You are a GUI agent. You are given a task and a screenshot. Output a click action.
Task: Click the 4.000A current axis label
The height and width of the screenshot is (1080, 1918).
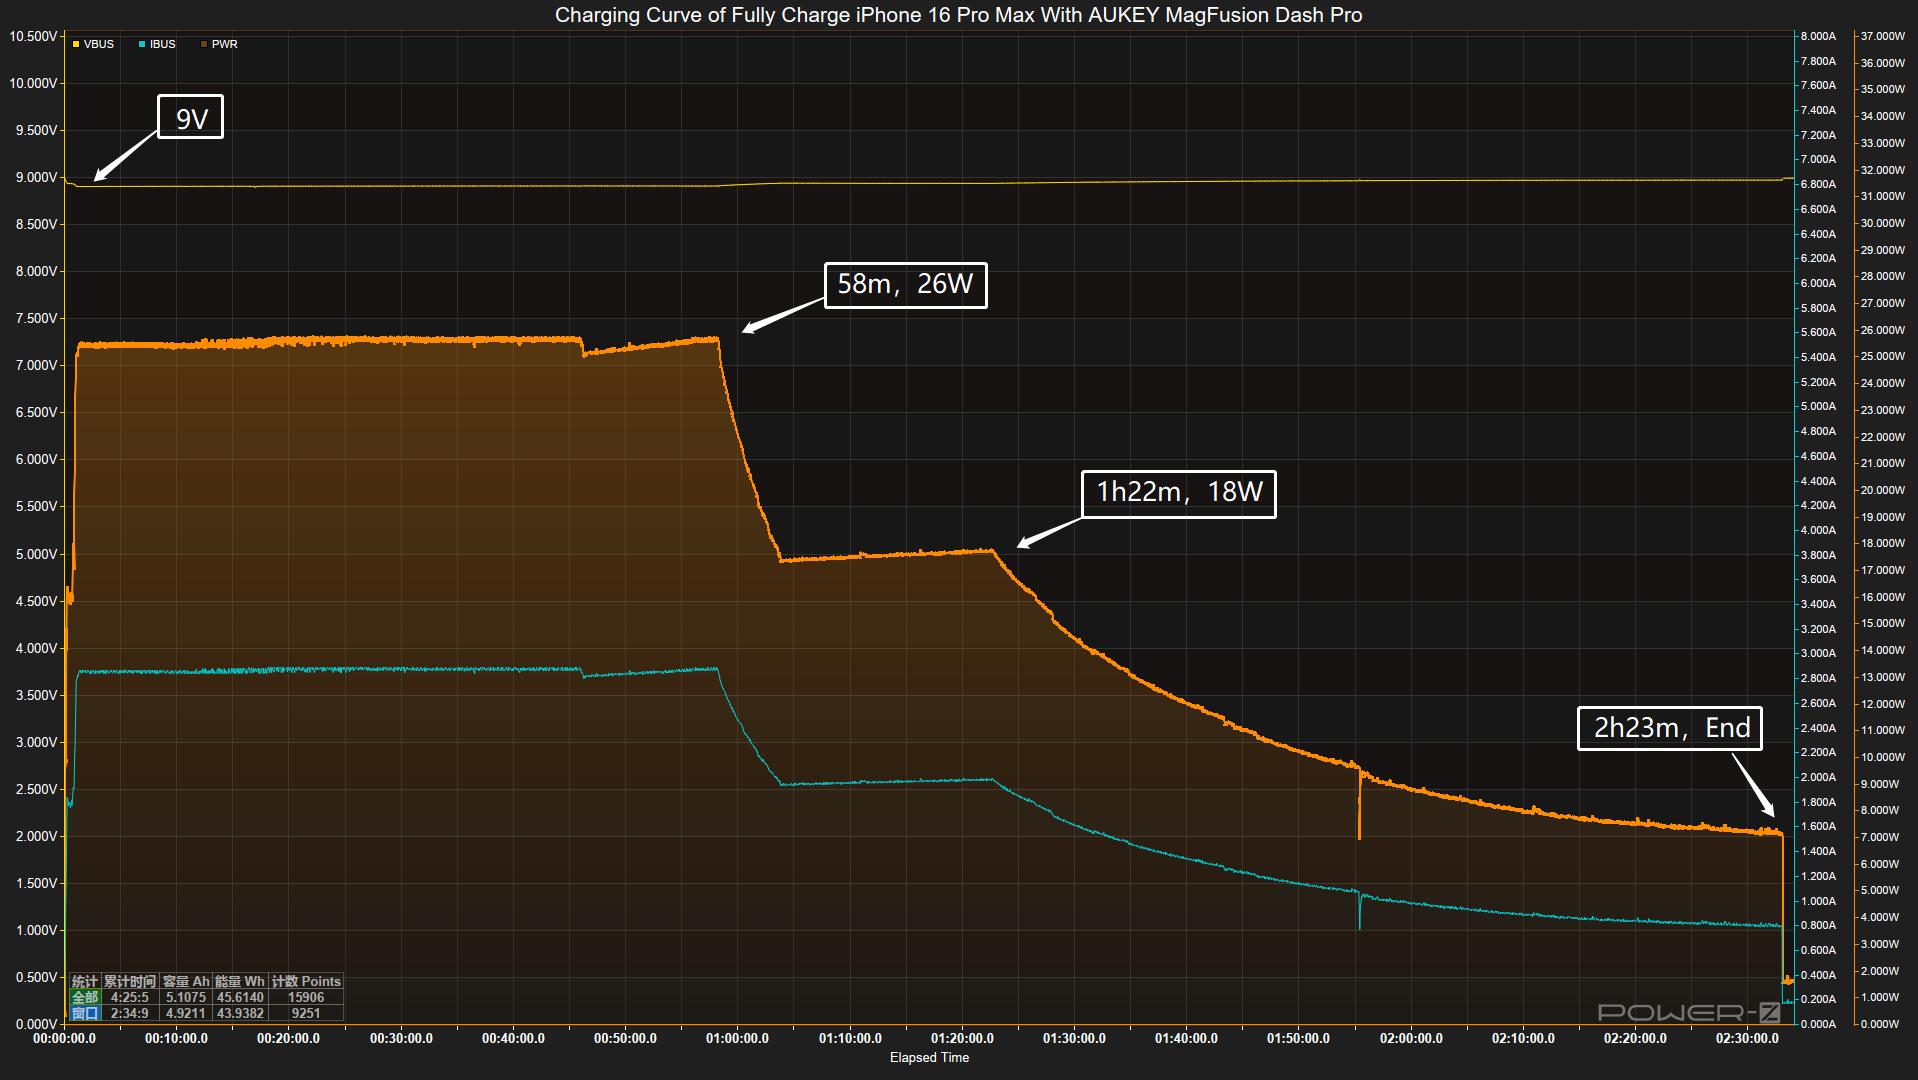coord(1818,530)
